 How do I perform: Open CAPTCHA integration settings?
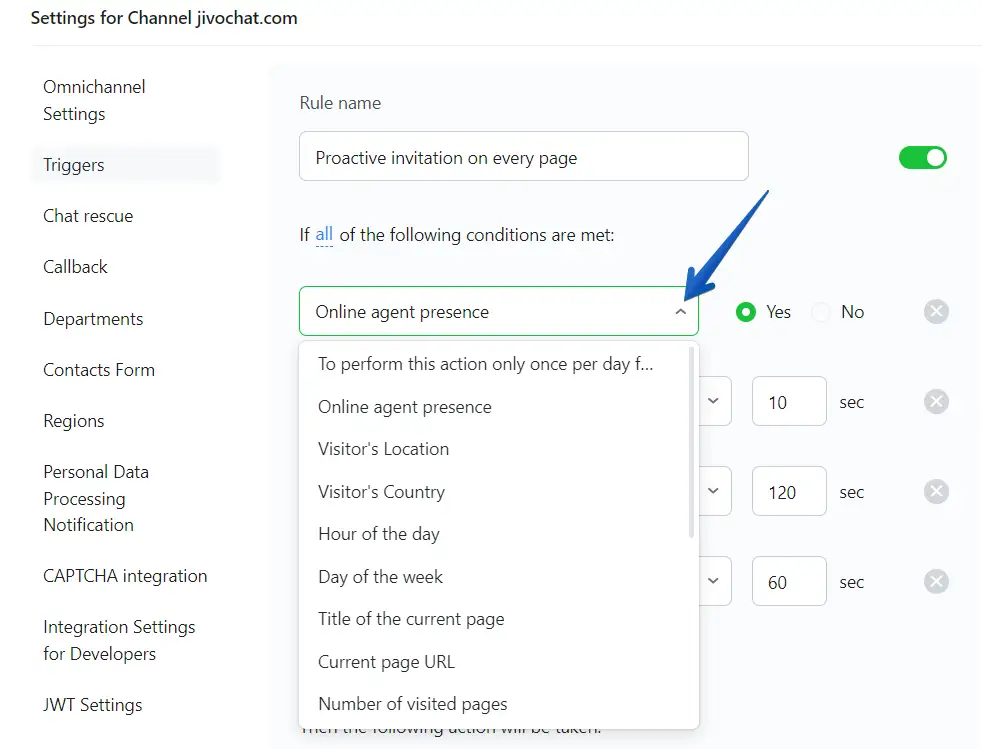click(125, 576)
